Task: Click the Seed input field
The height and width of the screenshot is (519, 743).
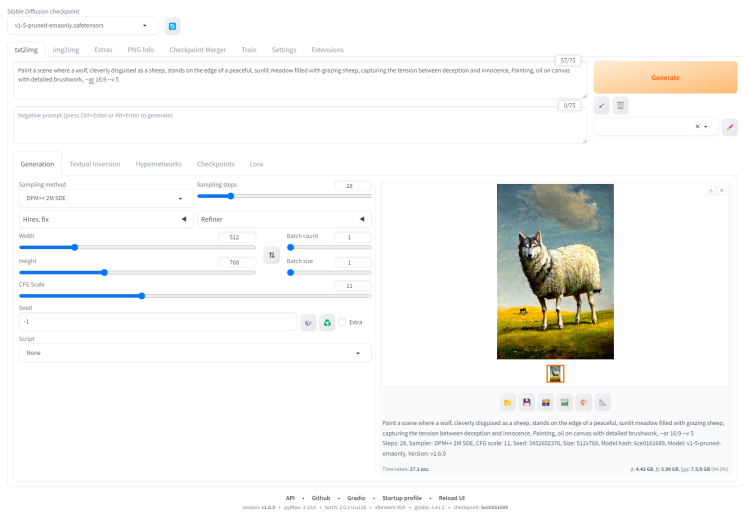Action: [x=158, y=322]
